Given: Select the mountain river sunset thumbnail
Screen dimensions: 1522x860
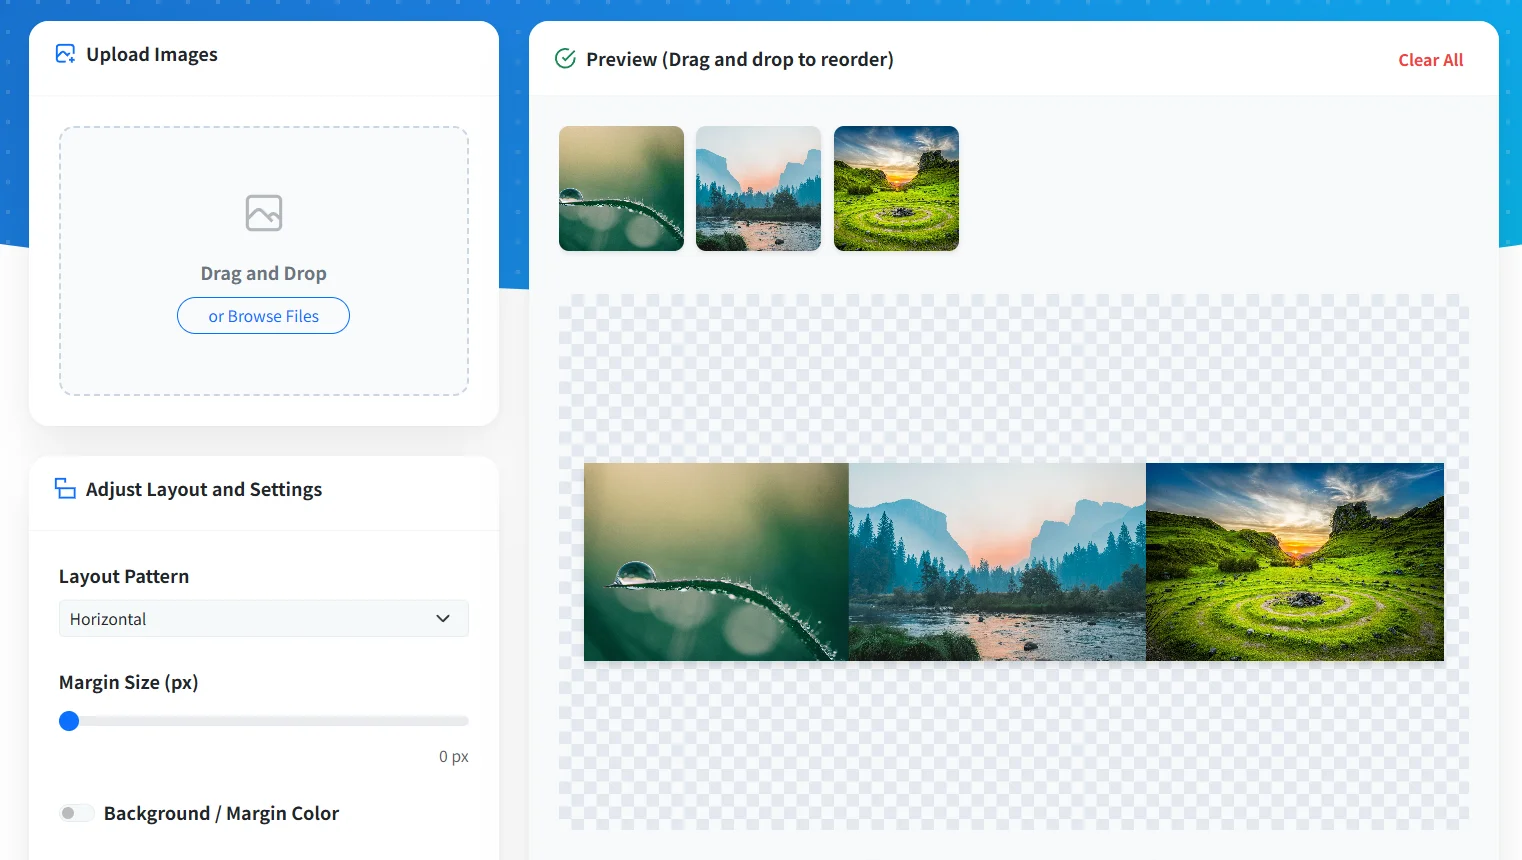Looking at the screenshot, I should (x=758, y=188).
